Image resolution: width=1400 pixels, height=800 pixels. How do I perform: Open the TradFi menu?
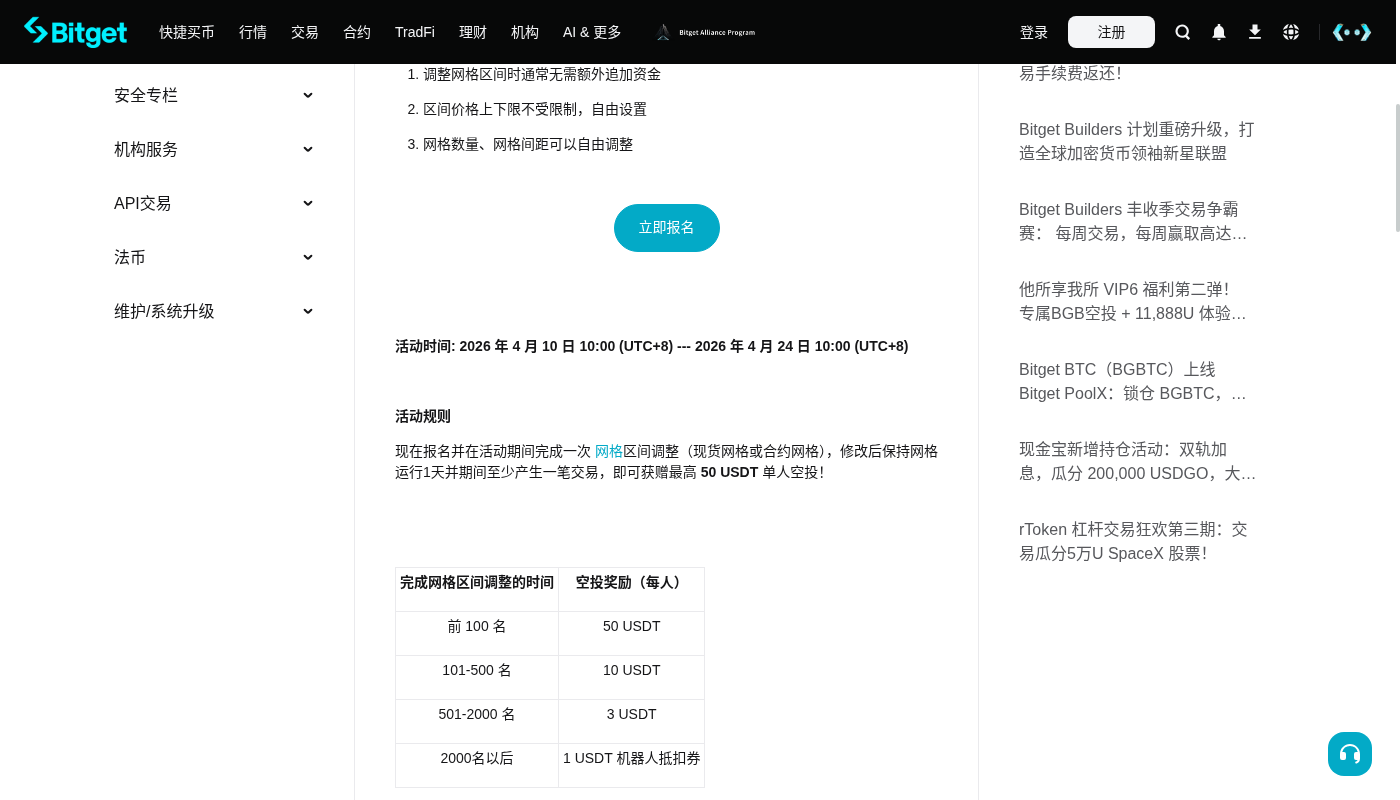click(415, 32)
